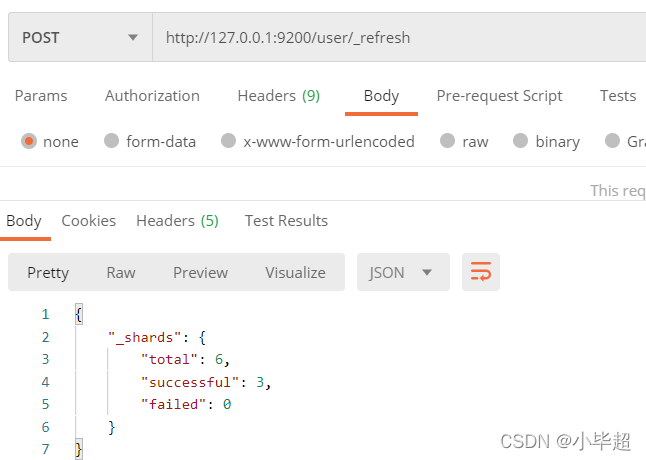Show the Test Results tab
The width and height of the screenshot is (646, 460).
pyautogui.click(x=286, y=221)
